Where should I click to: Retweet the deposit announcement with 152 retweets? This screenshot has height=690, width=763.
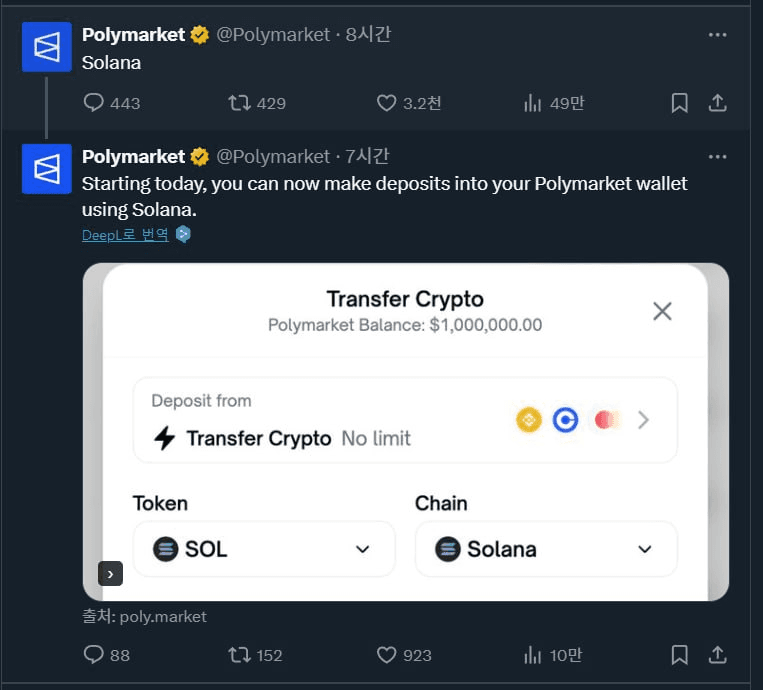255,655
